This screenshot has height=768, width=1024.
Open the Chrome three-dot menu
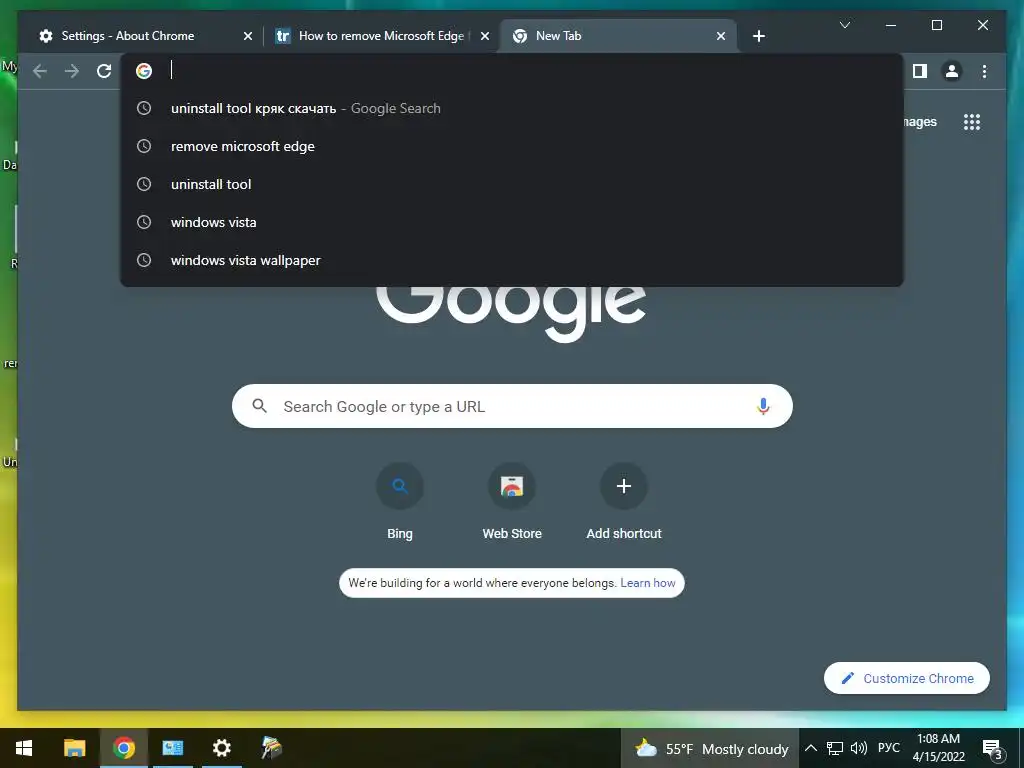[x=984, y=71]
